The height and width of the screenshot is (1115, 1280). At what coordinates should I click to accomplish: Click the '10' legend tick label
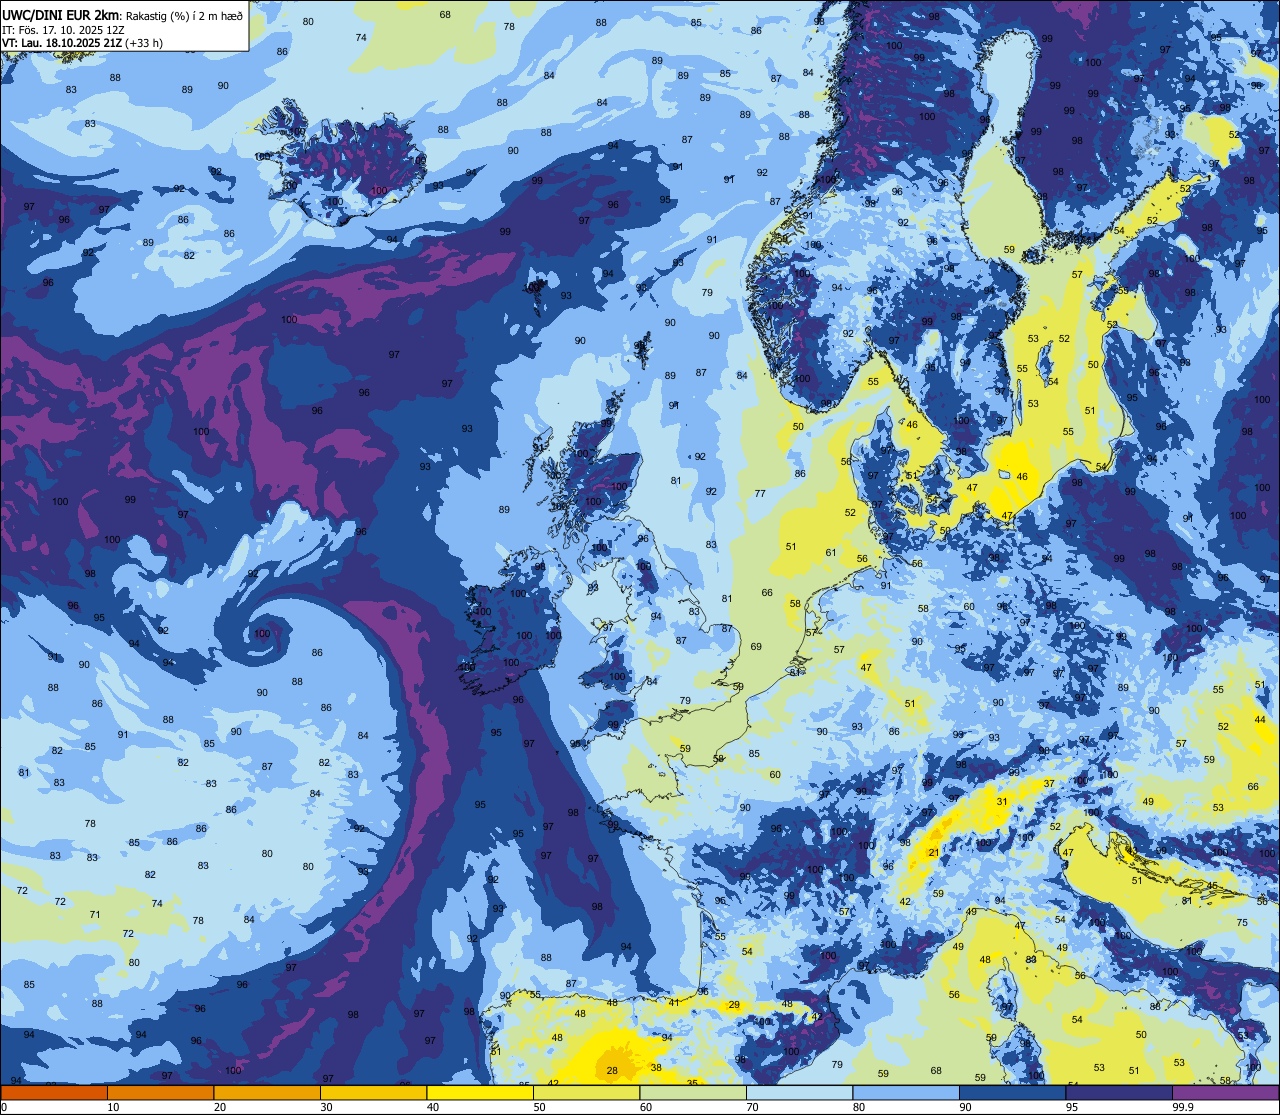114,1107
